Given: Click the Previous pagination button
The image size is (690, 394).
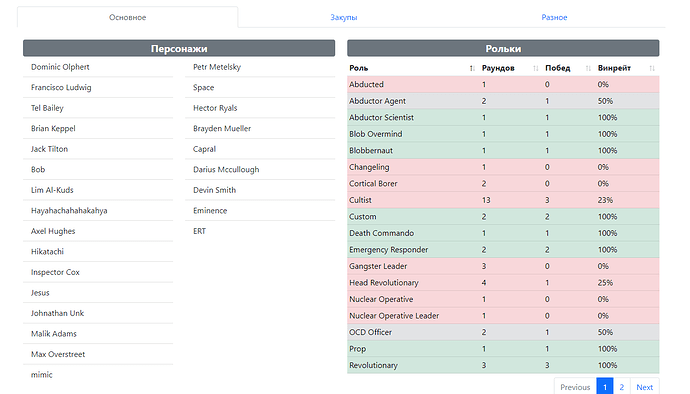Looking at the screenshot, I should (x=575, y=387).
